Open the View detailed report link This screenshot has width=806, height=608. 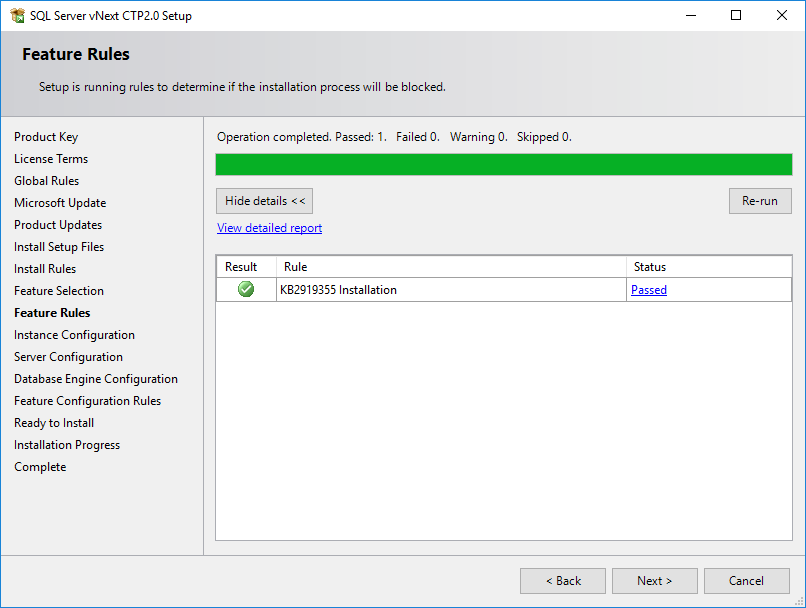269,228
